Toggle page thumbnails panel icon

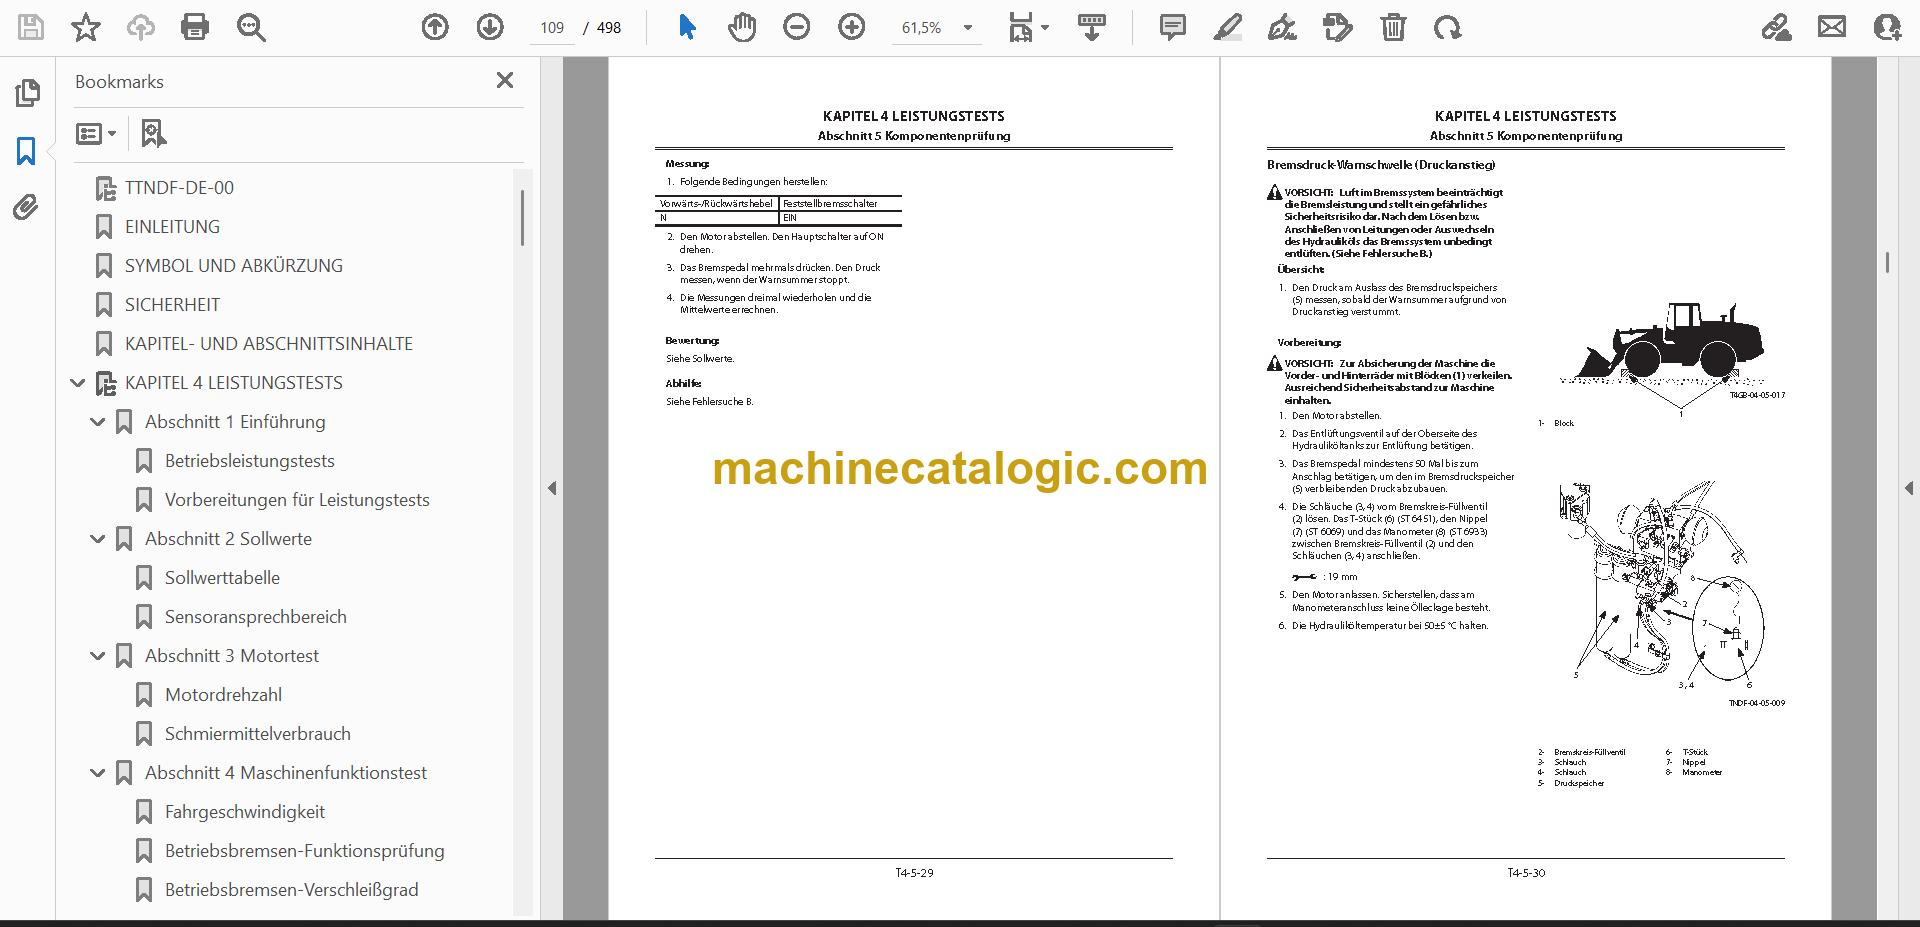coord(27,93)
